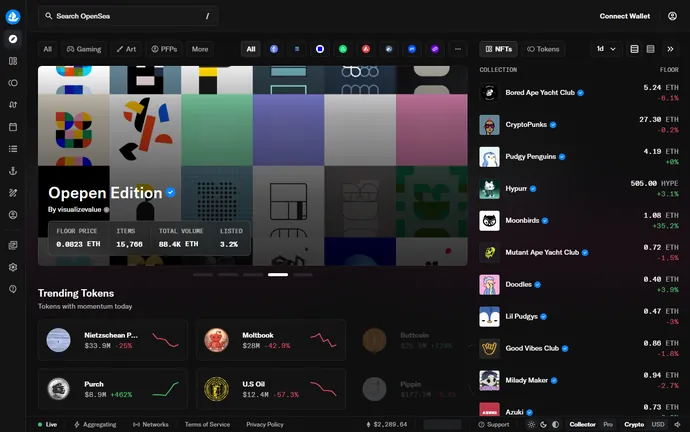Screen dimensions: 690x432
Task: Open the account profile icon top right
Action: pyautogui.click(x=672, y=16)
